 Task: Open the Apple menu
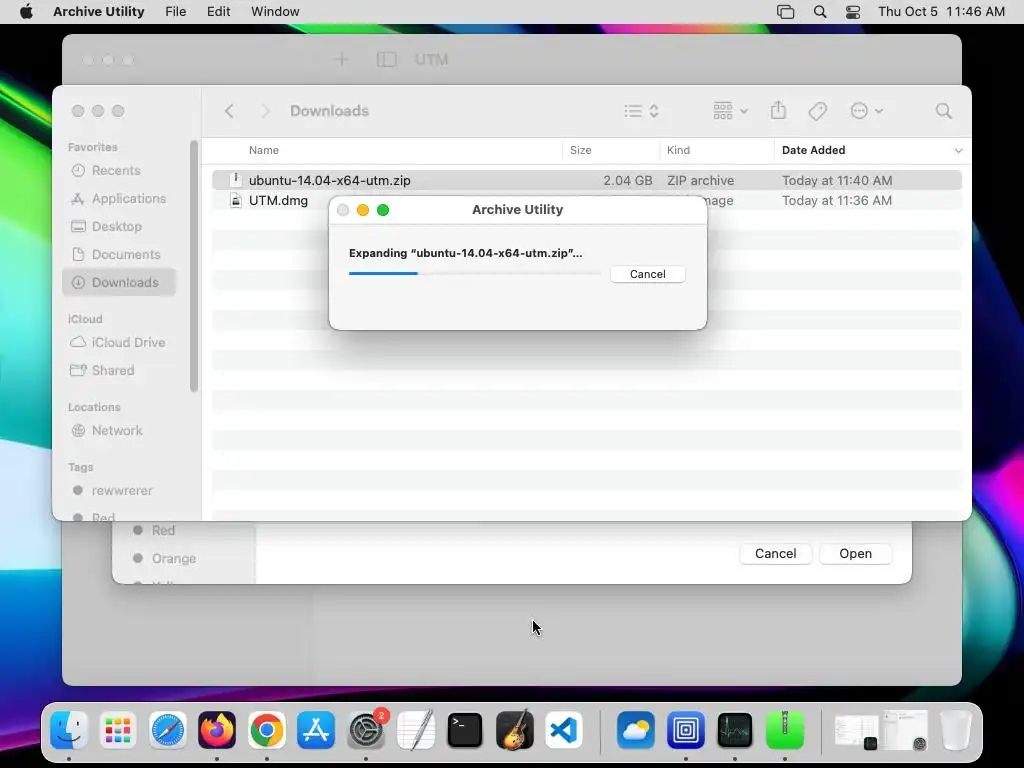pyautogui.click(x=26, y=12)
